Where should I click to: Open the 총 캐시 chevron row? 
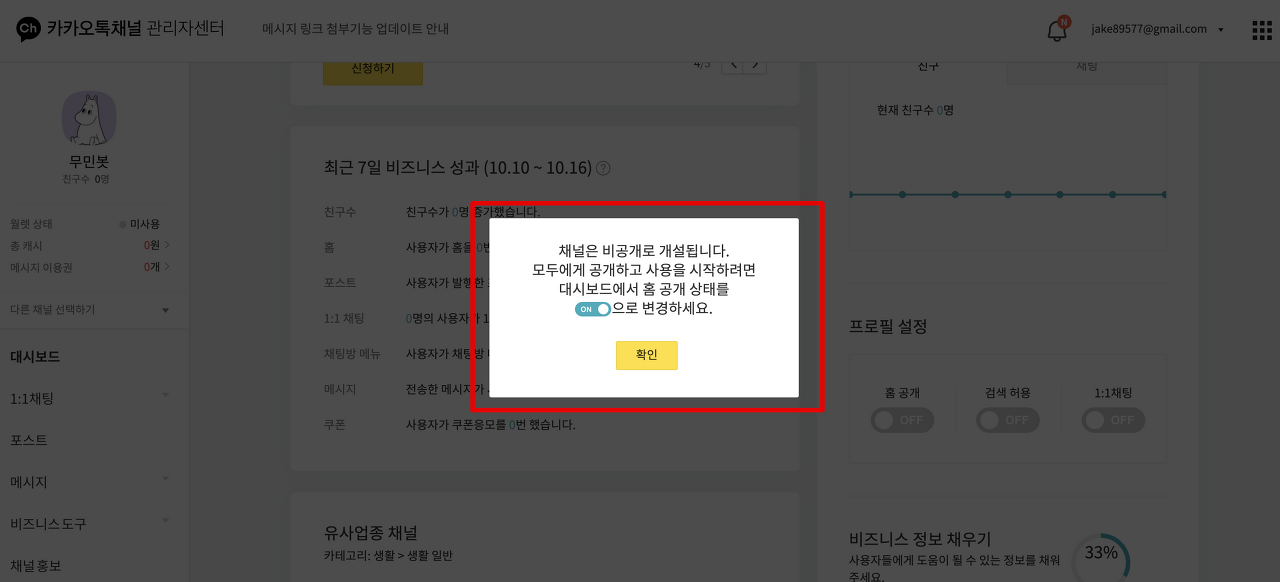[x=89, y=245]
